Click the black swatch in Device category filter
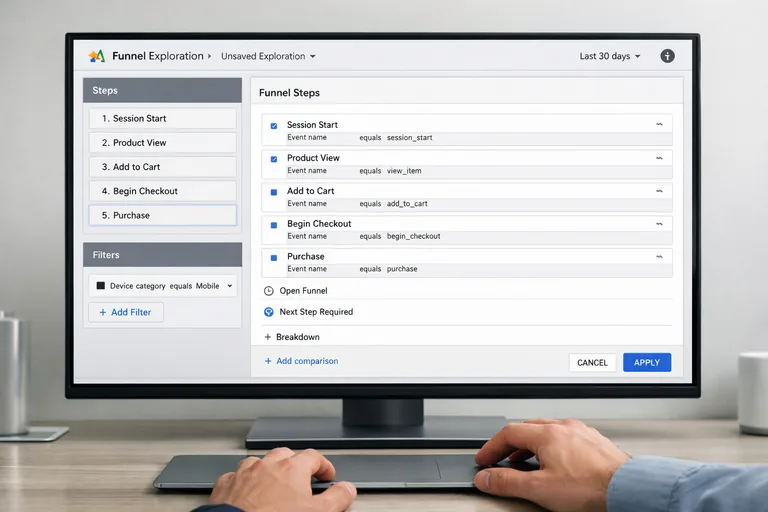768x512 pixels. [100, 286]
